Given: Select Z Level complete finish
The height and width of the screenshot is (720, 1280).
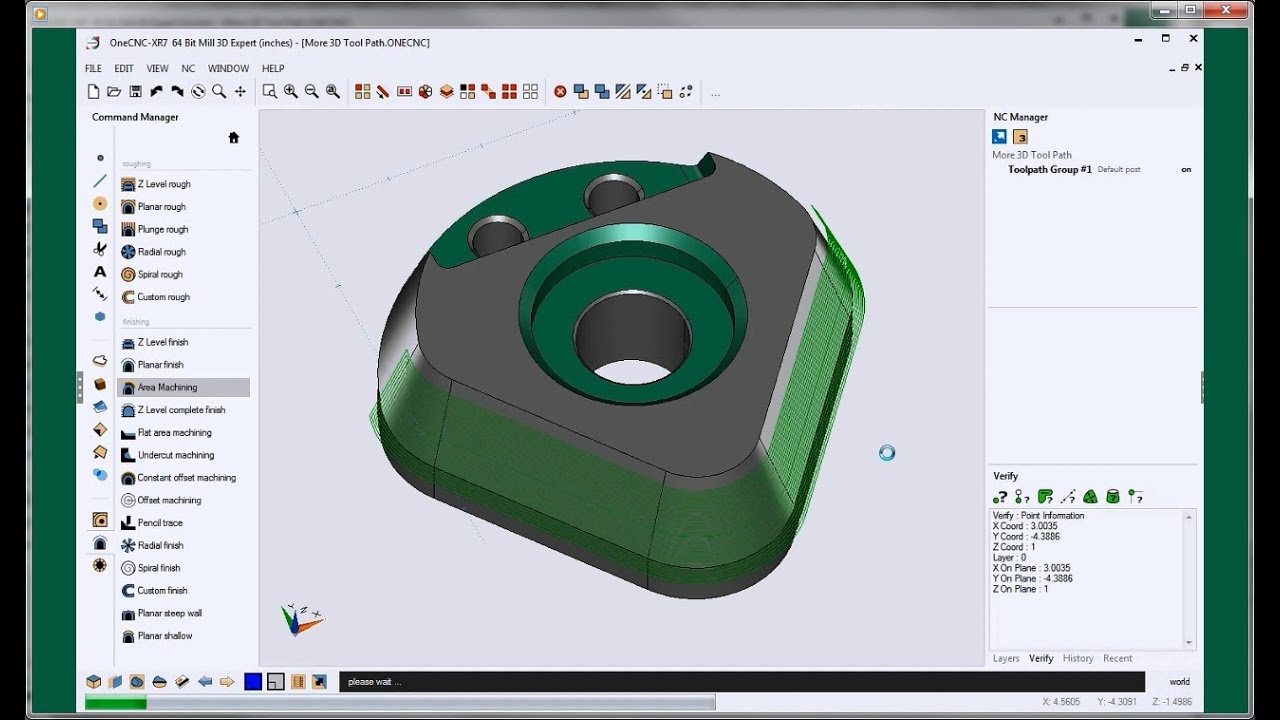Looking at the screenshot, I should click(181, 410).
